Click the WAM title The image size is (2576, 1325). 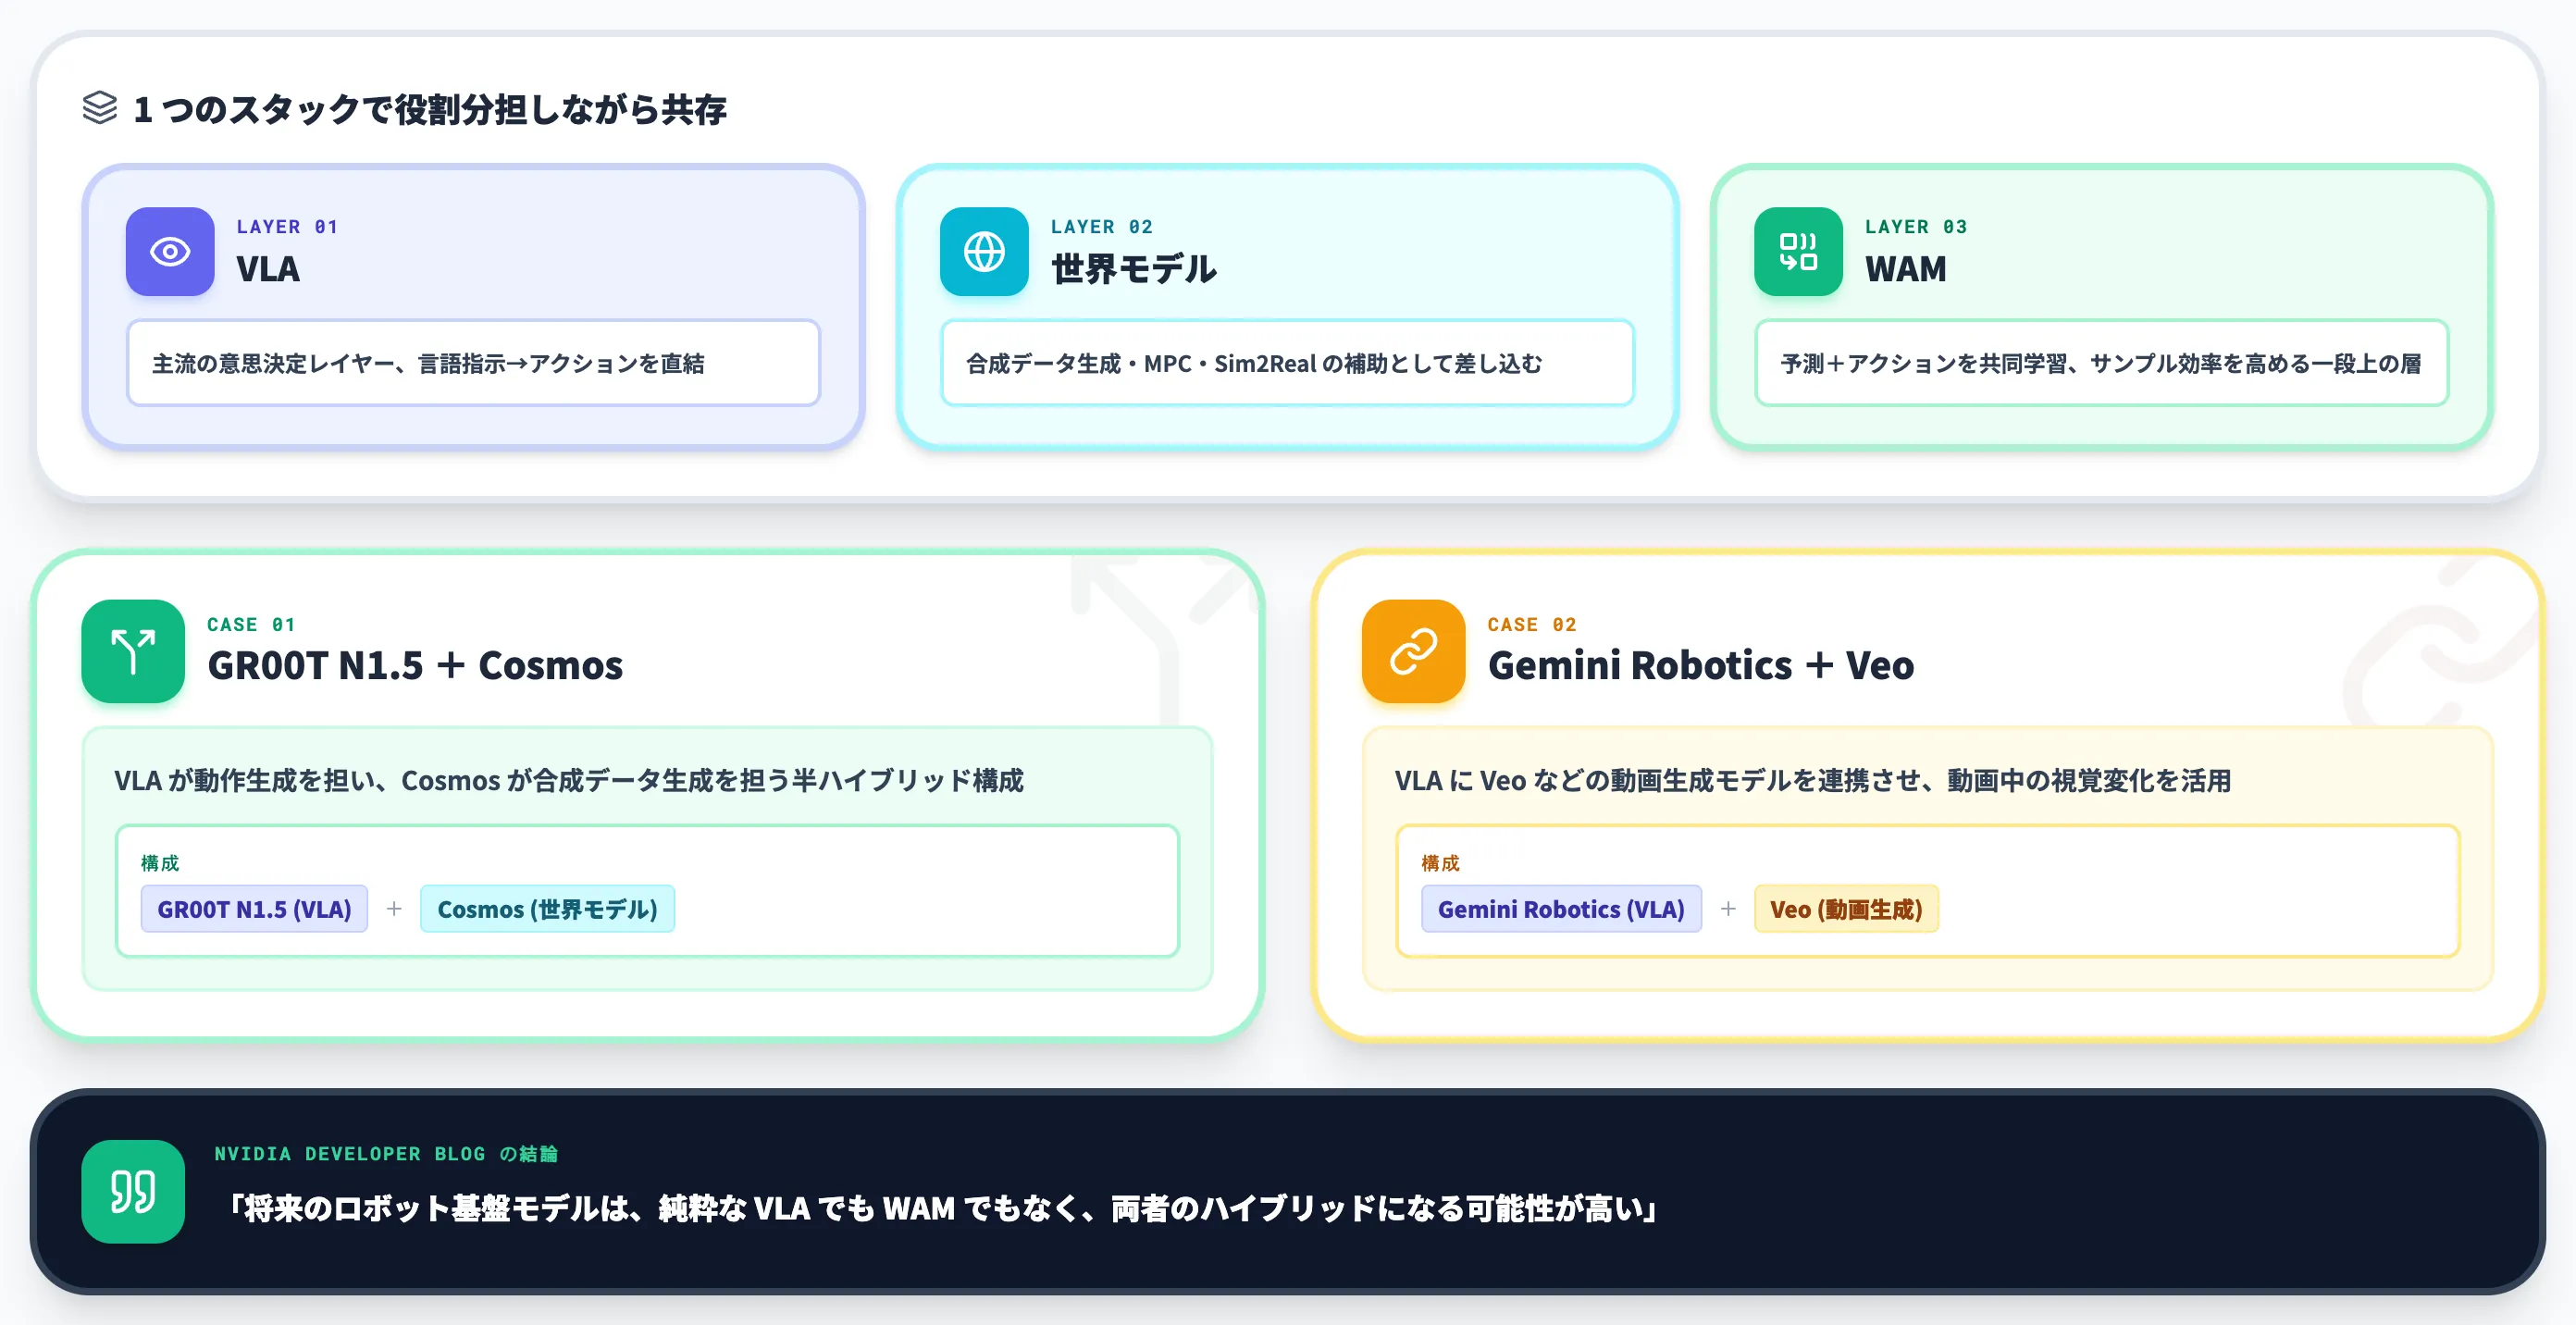[x=1905, y=269]
